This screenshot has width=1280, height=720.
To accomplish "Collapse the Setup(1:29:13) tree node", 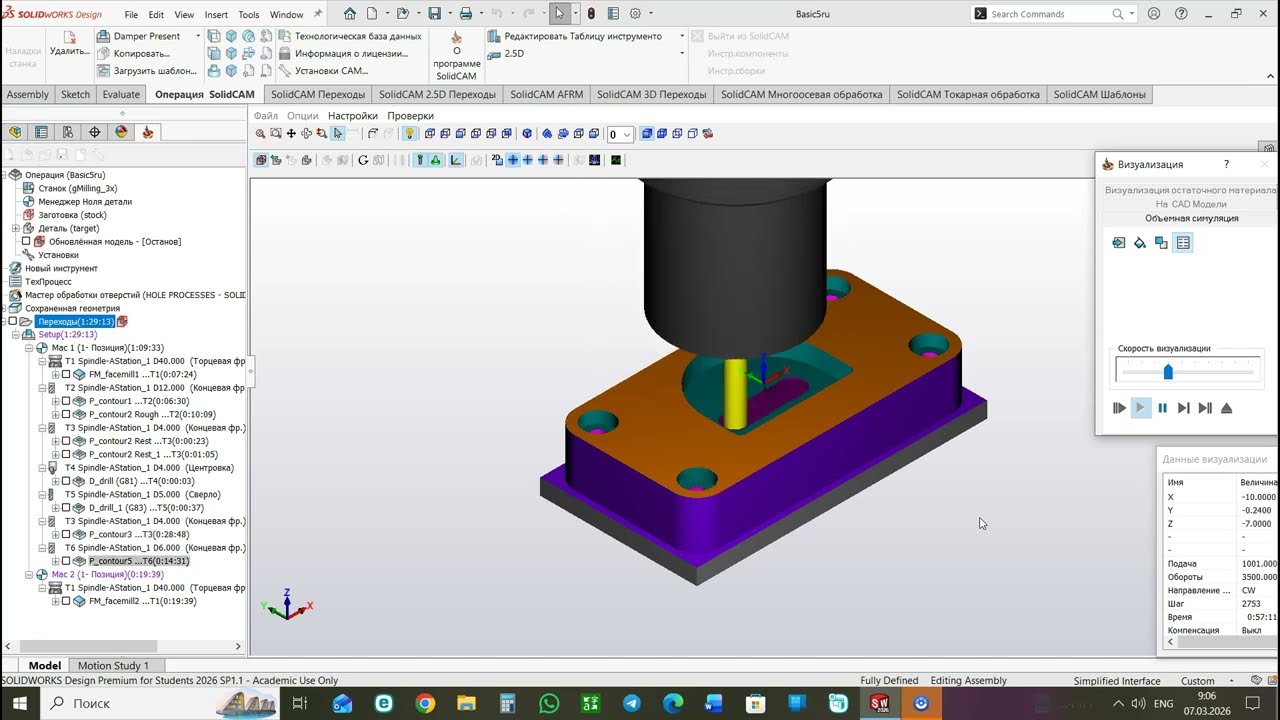I will [x=16, y=335].
